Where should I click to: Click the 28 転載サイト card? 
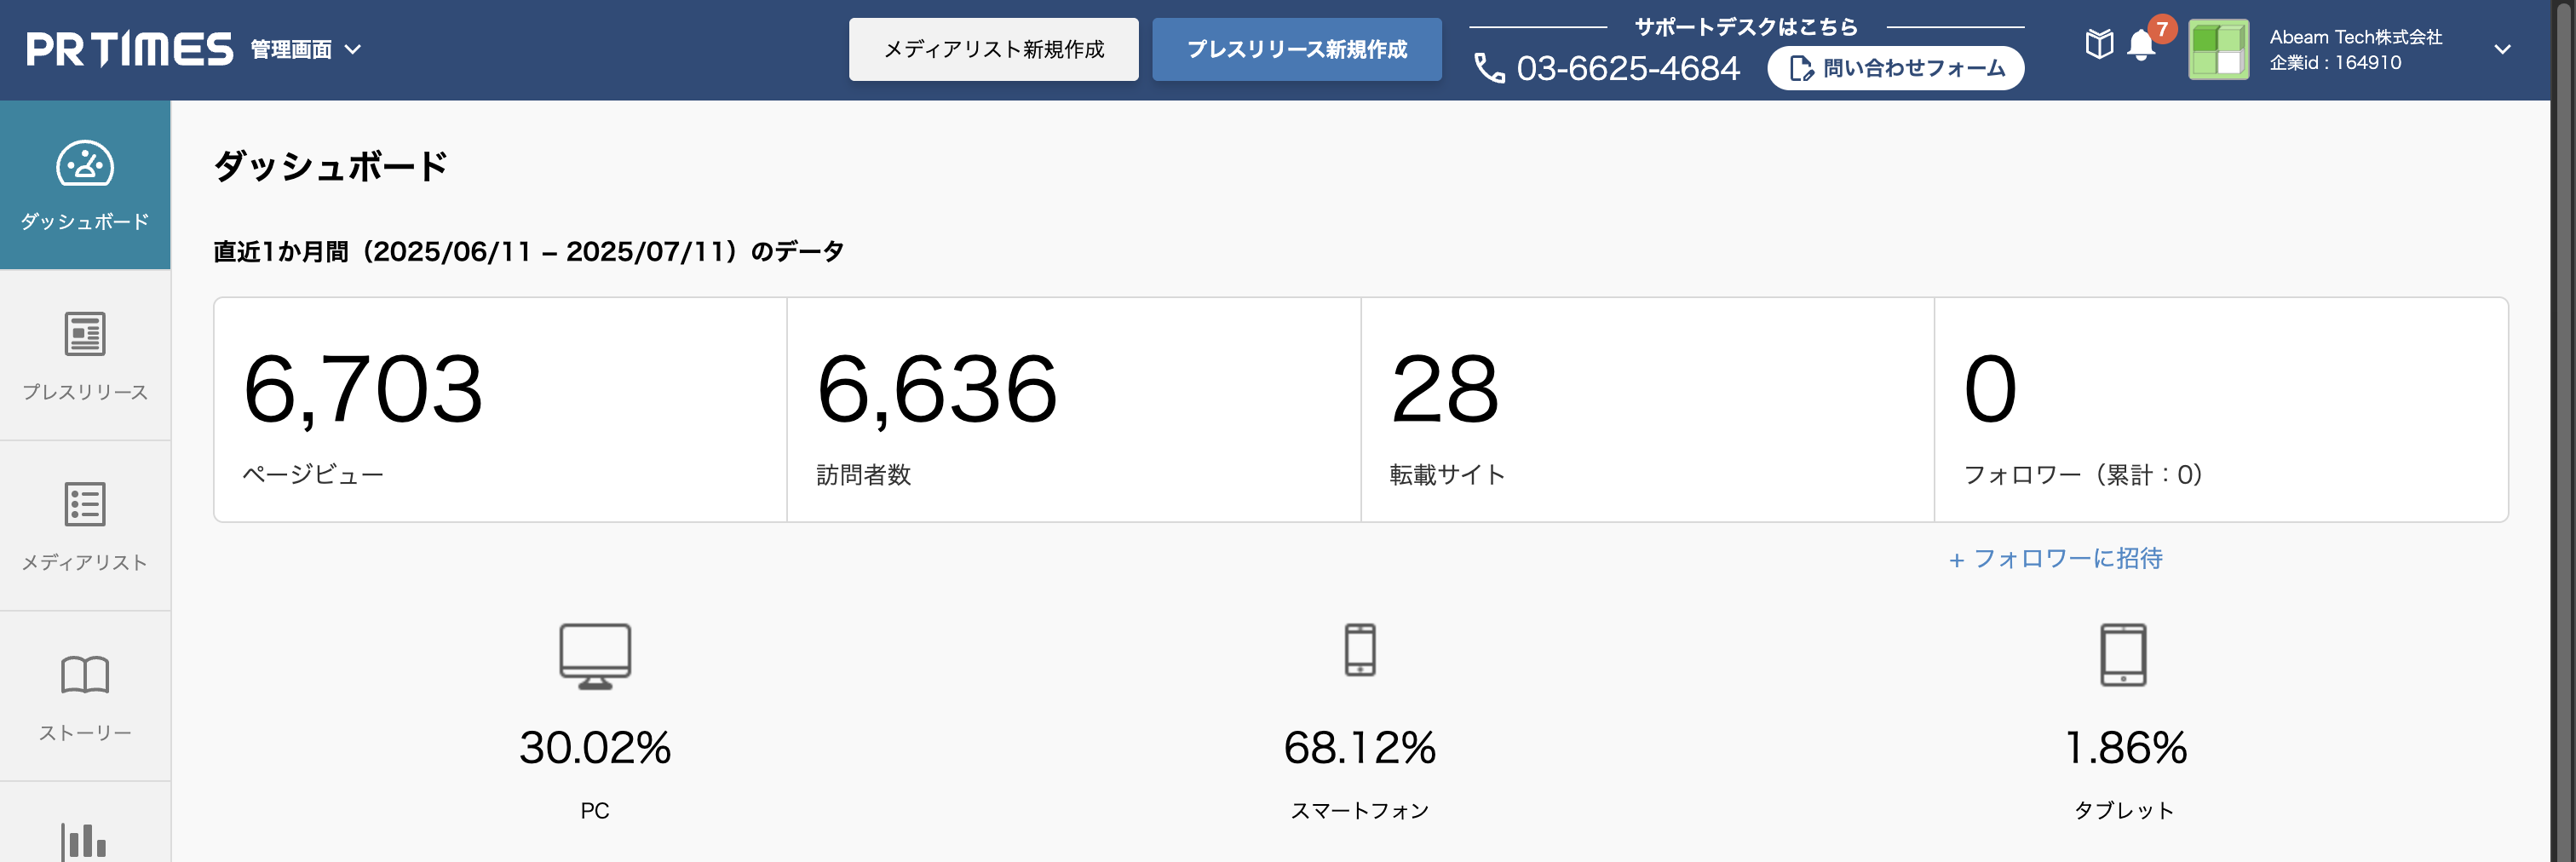[x=1647, y=409]
